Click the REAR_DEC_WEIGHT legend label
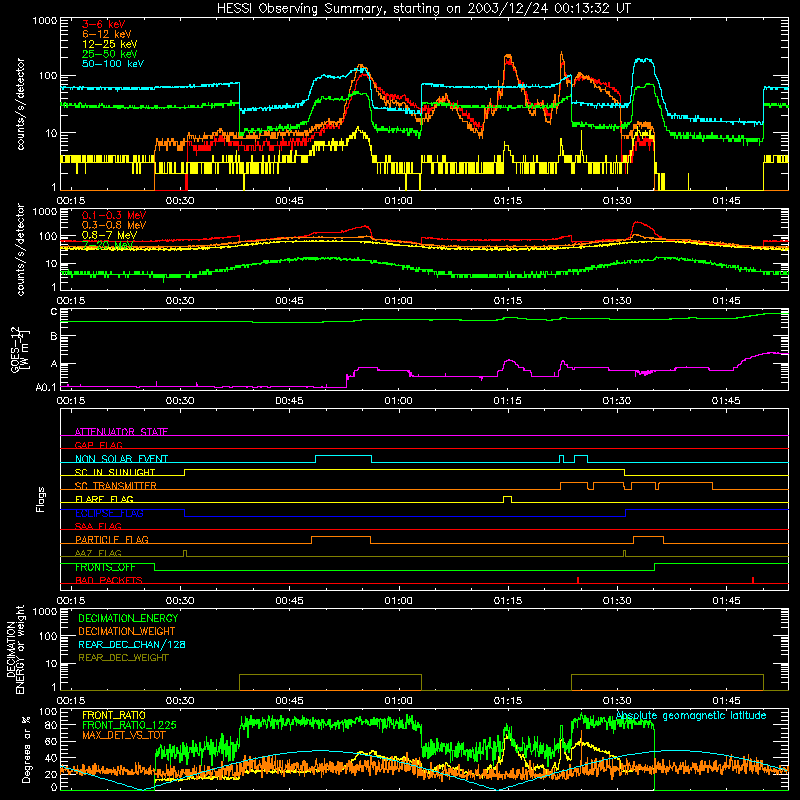The width and height of the screenshot is (800, 800). pos(123,658)
